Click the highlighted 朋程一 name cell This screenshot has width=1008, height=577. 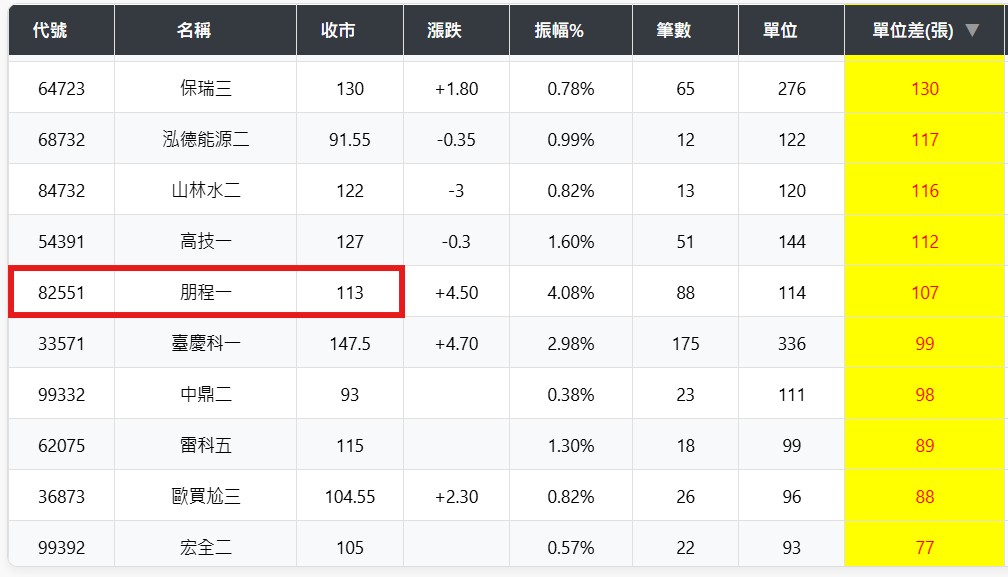(x=205, y=293)
